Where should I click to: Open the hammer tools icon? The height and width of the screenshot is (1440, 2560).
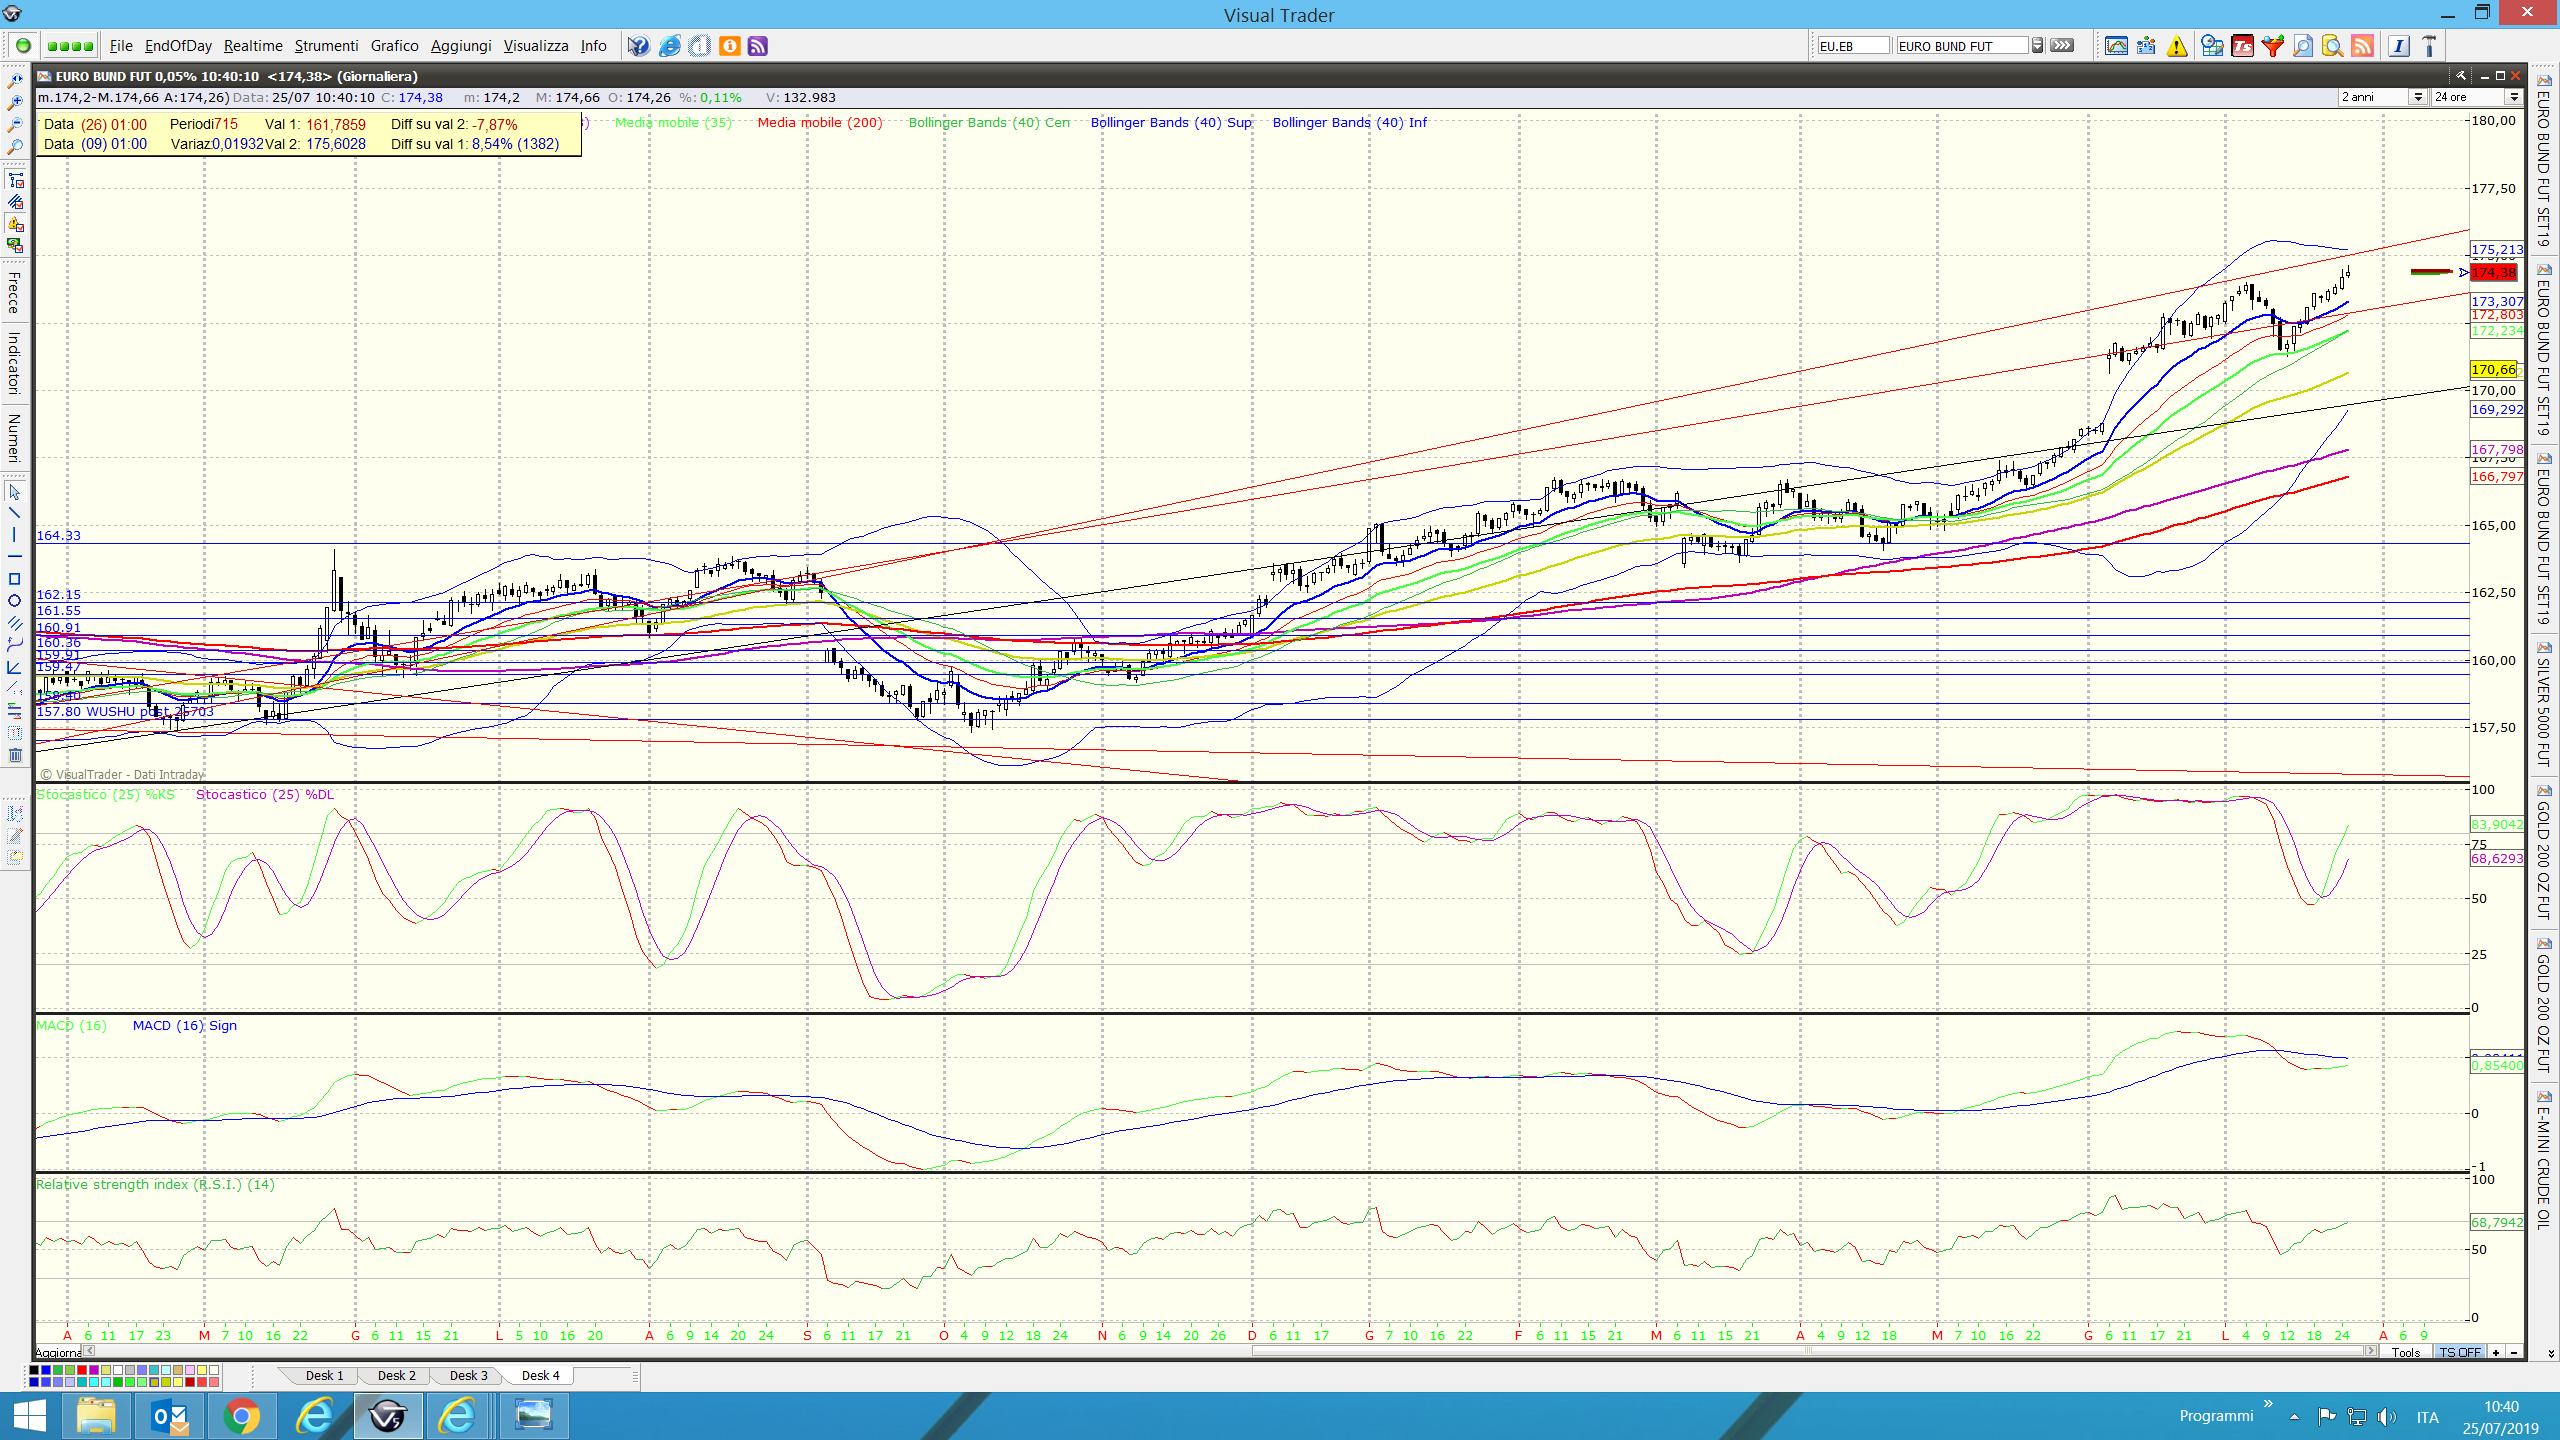2429,46
